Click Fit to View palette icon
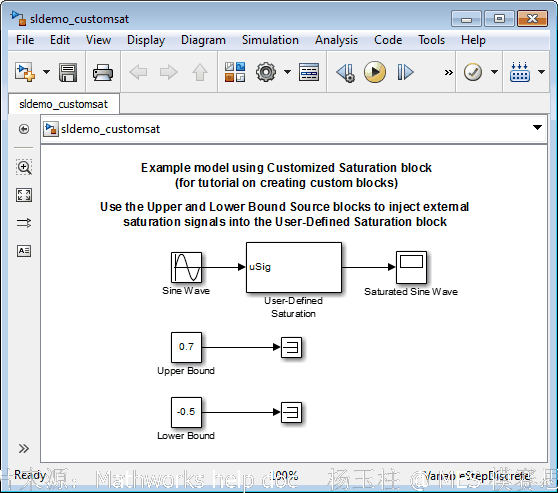This screenshot has width=558, height=493. [x=24, y=195]
